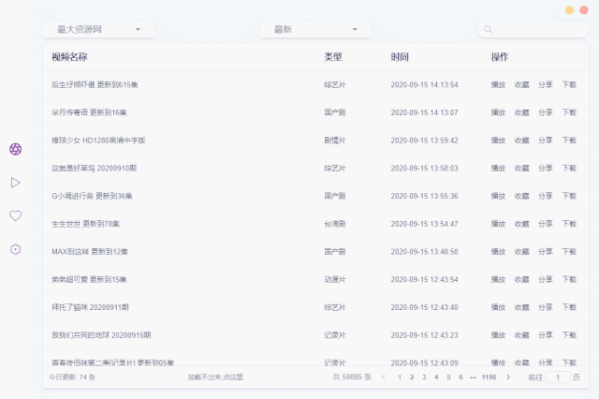Play 致我们共同的地球 20200915期
Image resolution: width=599 pixels, height=399 pixels.
pyautogui.click(x=498, y=335)
